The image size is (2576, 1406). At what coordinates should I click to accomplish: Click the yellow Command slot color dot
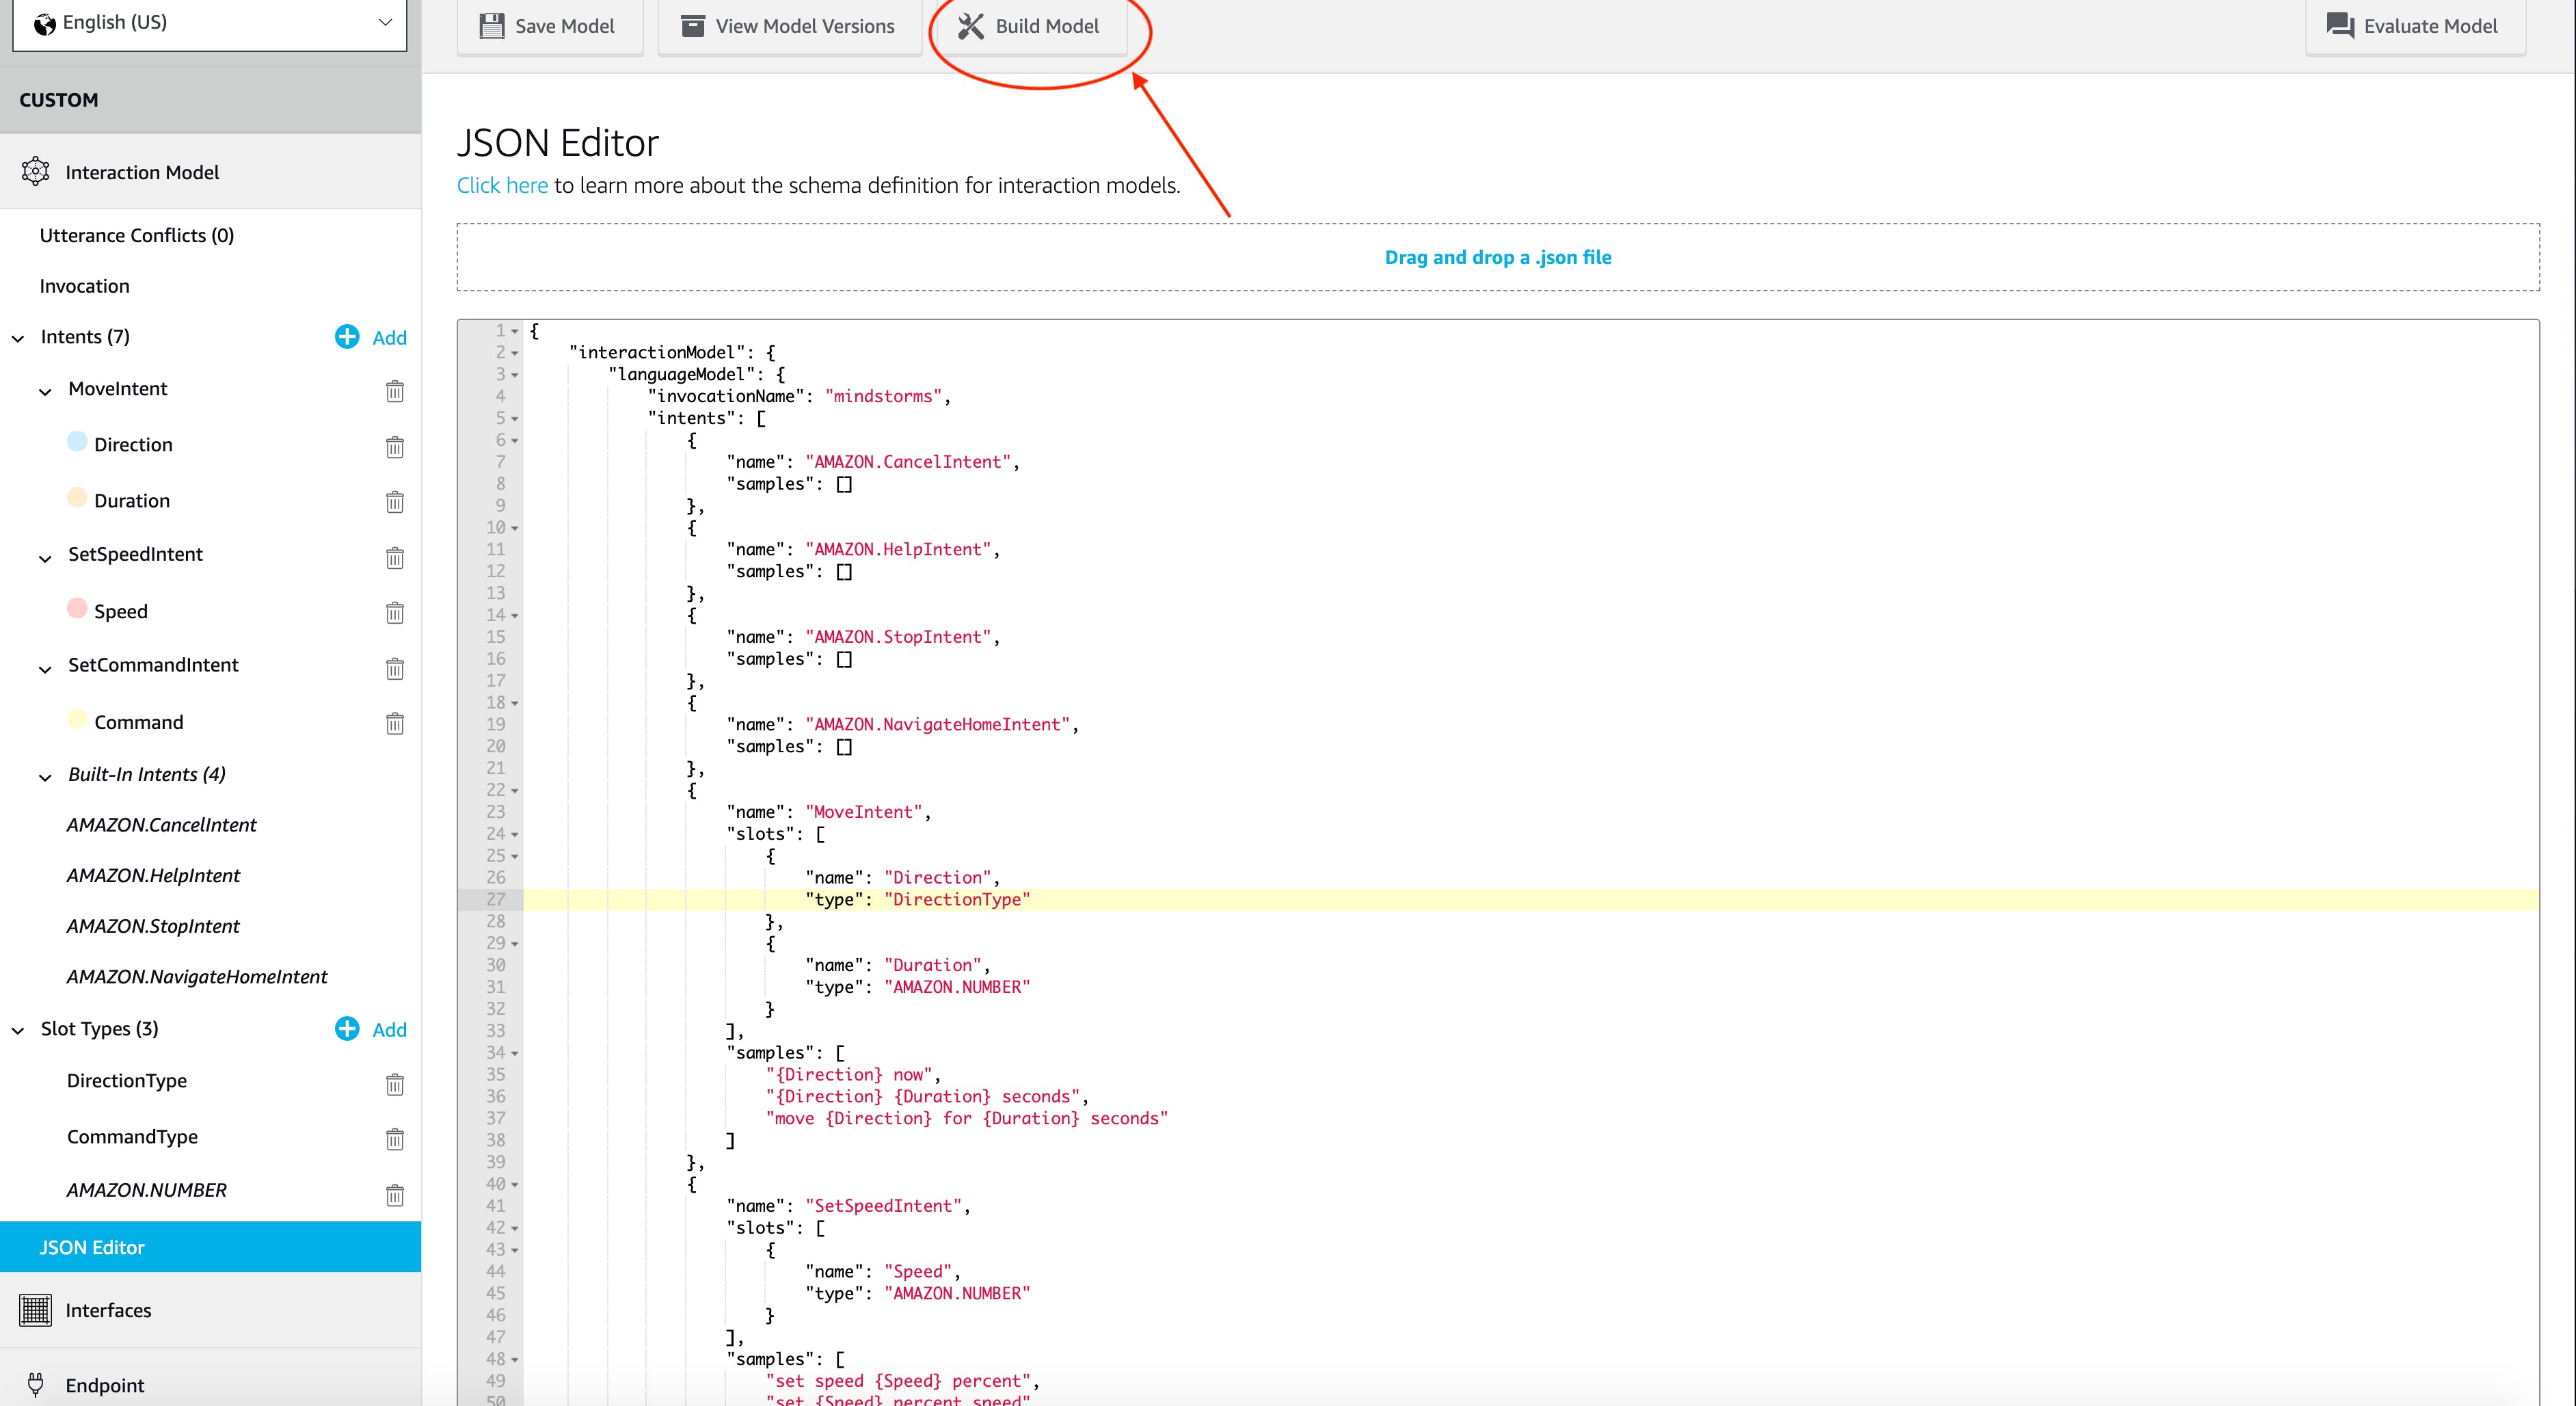[77, 718]
